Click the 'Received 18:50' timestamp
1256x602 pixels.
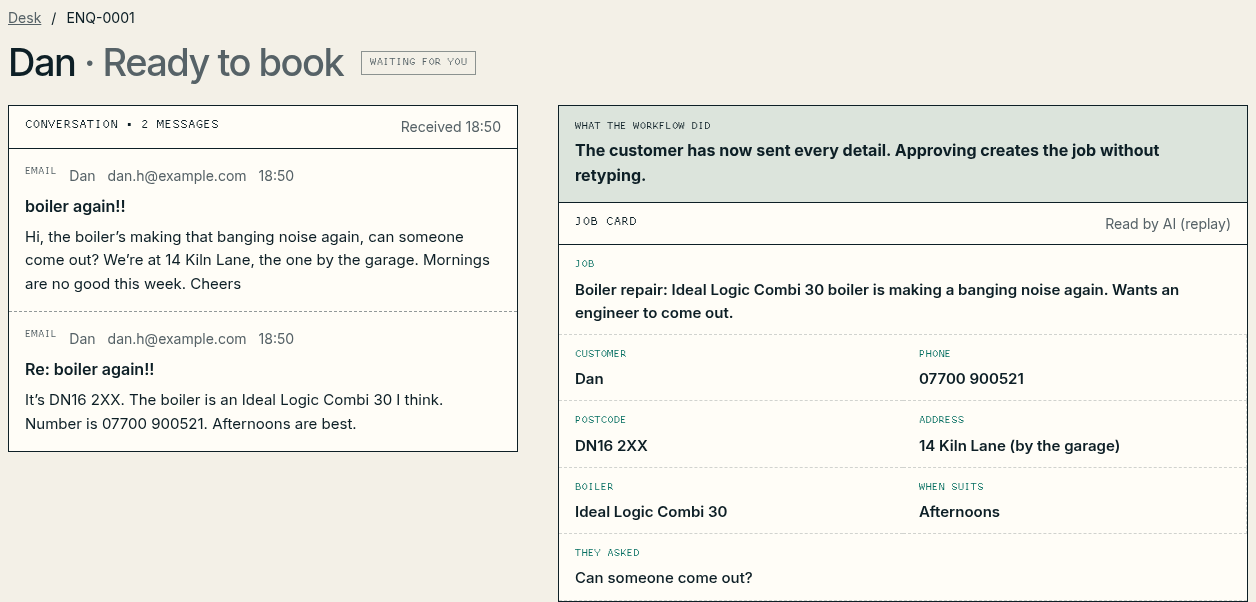451,127
